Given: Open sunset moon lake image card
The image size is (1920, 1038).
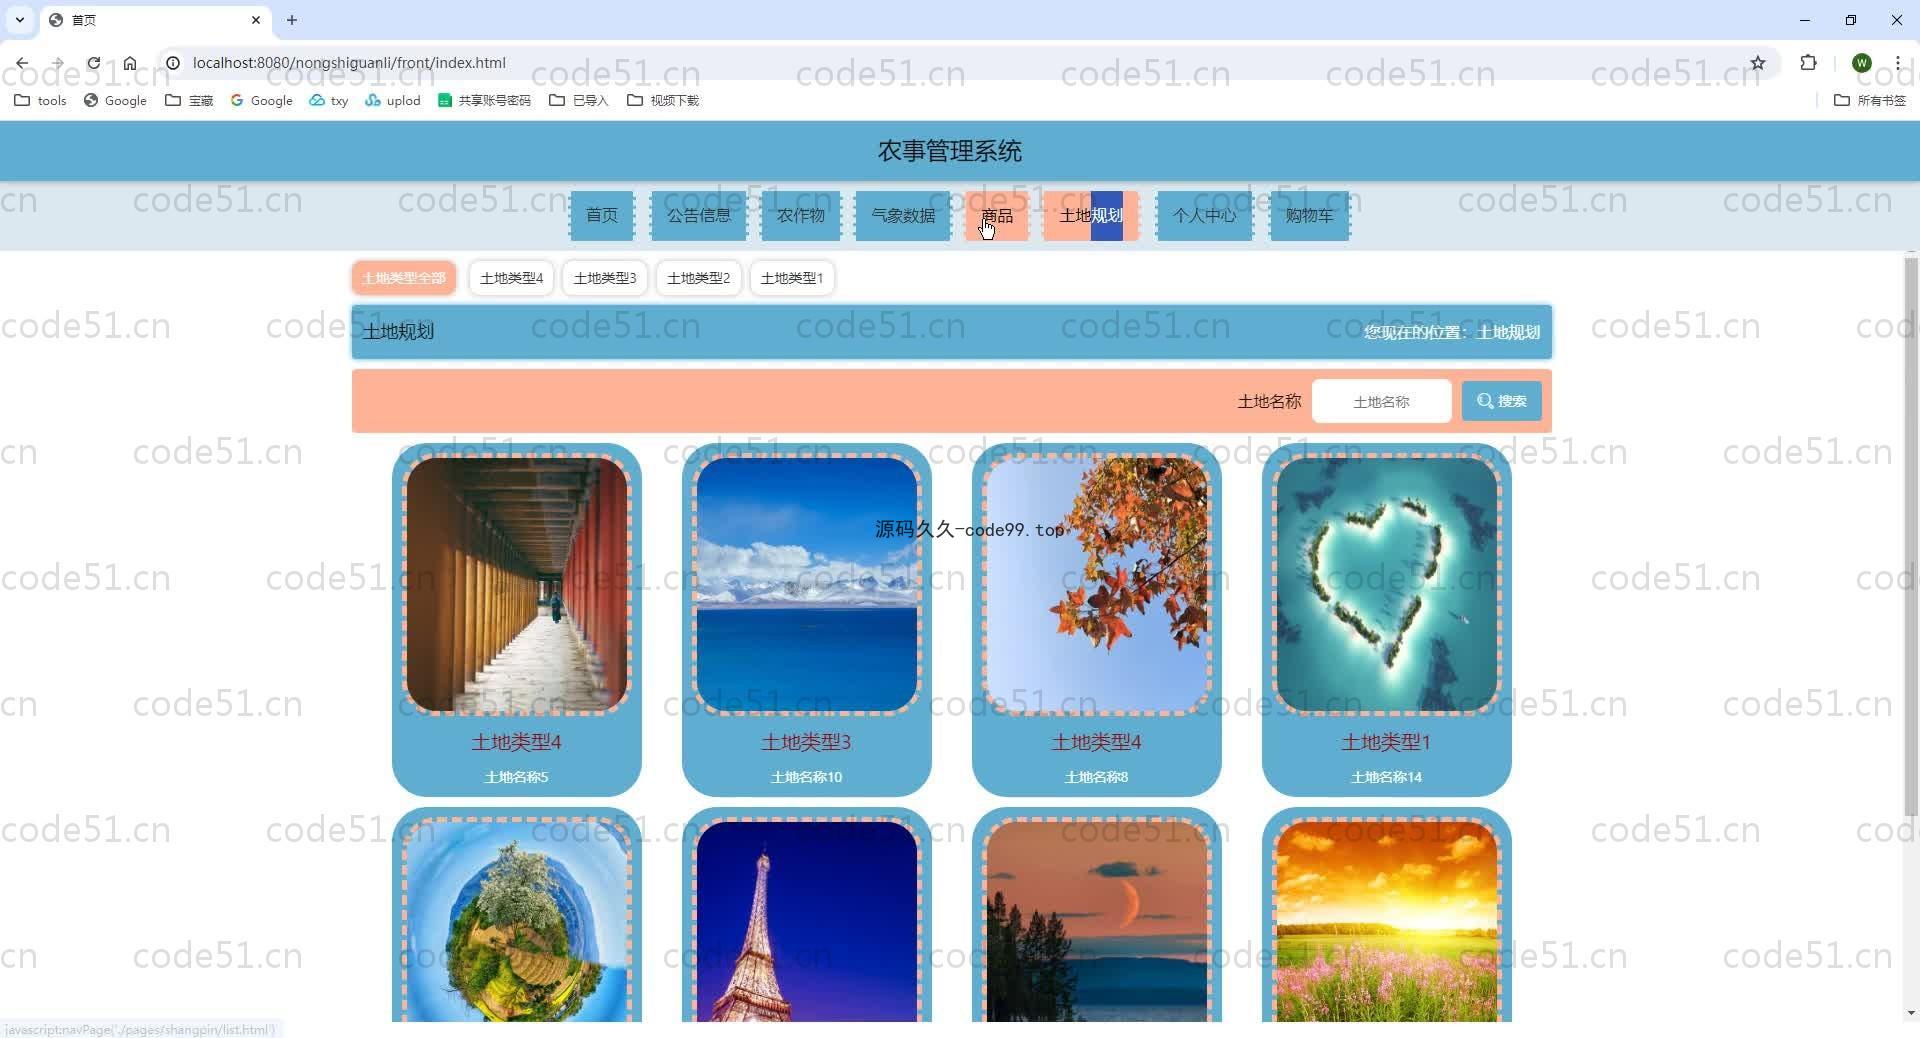Looking at the screenshot, I should click(1097, 920).
